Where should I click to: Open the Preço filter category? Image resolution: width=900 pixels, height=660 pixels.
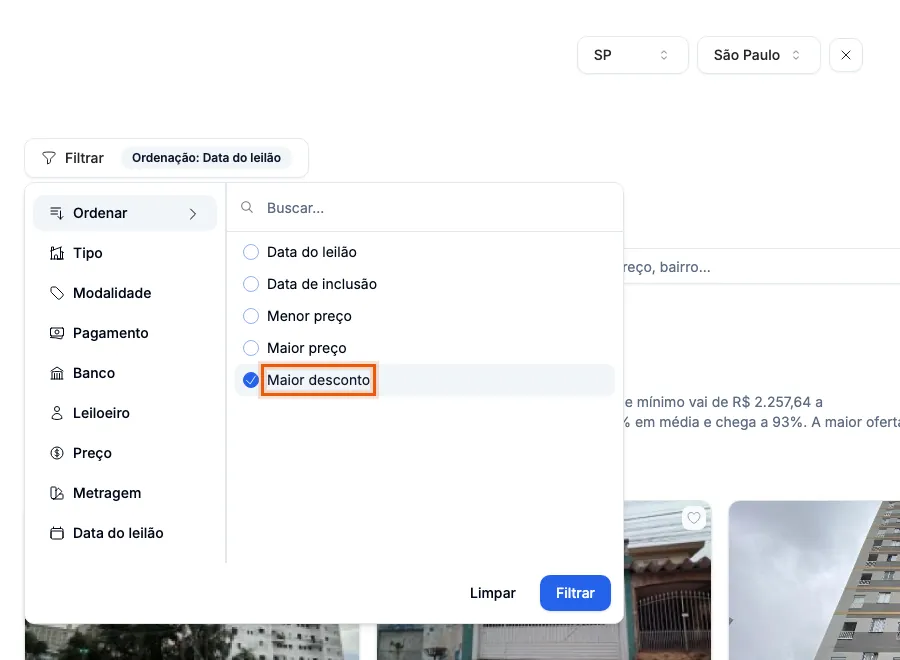click(125, 453)
